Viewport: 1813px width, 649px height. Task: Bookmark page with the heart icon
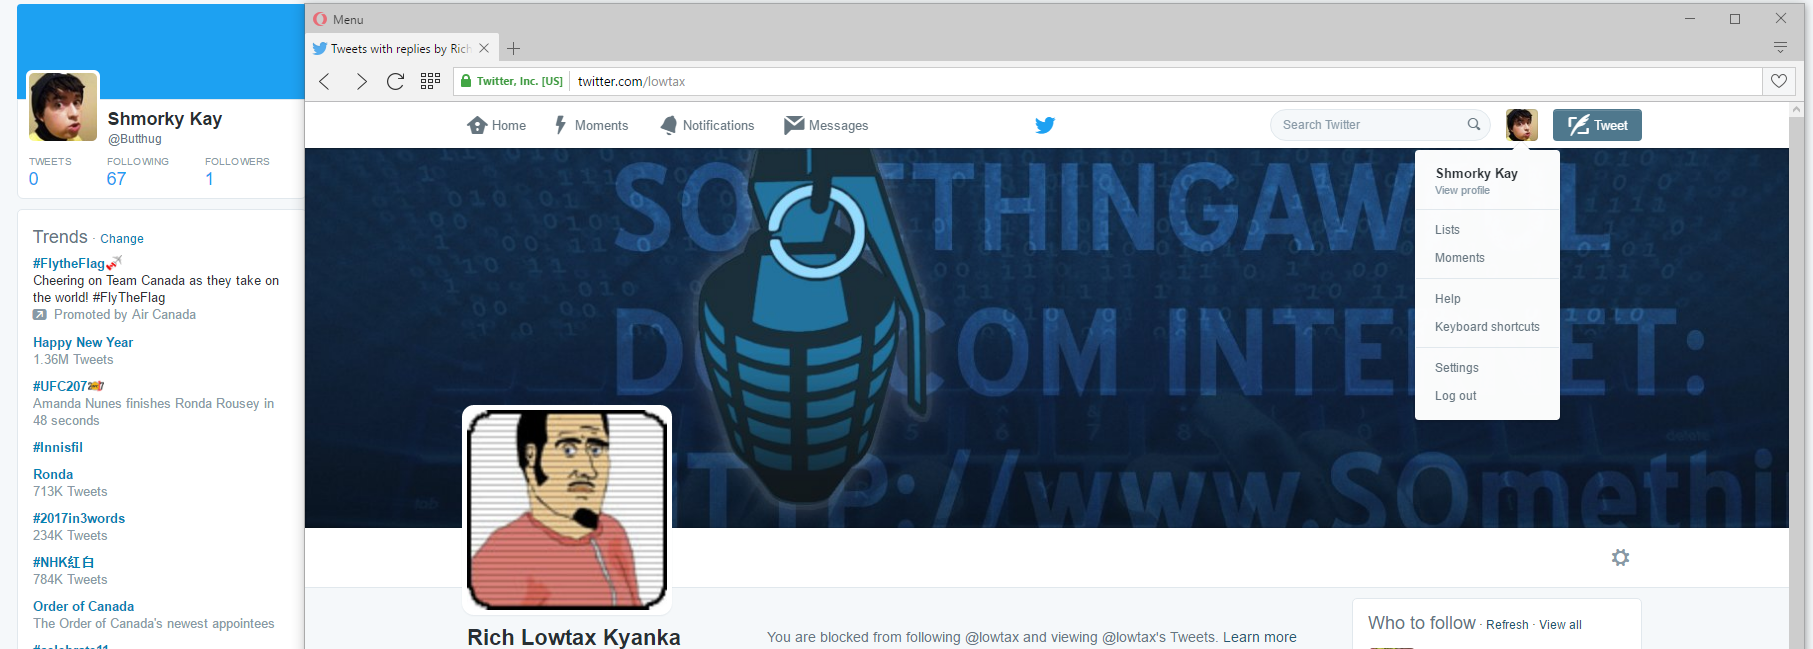(x=1779, y=81)
